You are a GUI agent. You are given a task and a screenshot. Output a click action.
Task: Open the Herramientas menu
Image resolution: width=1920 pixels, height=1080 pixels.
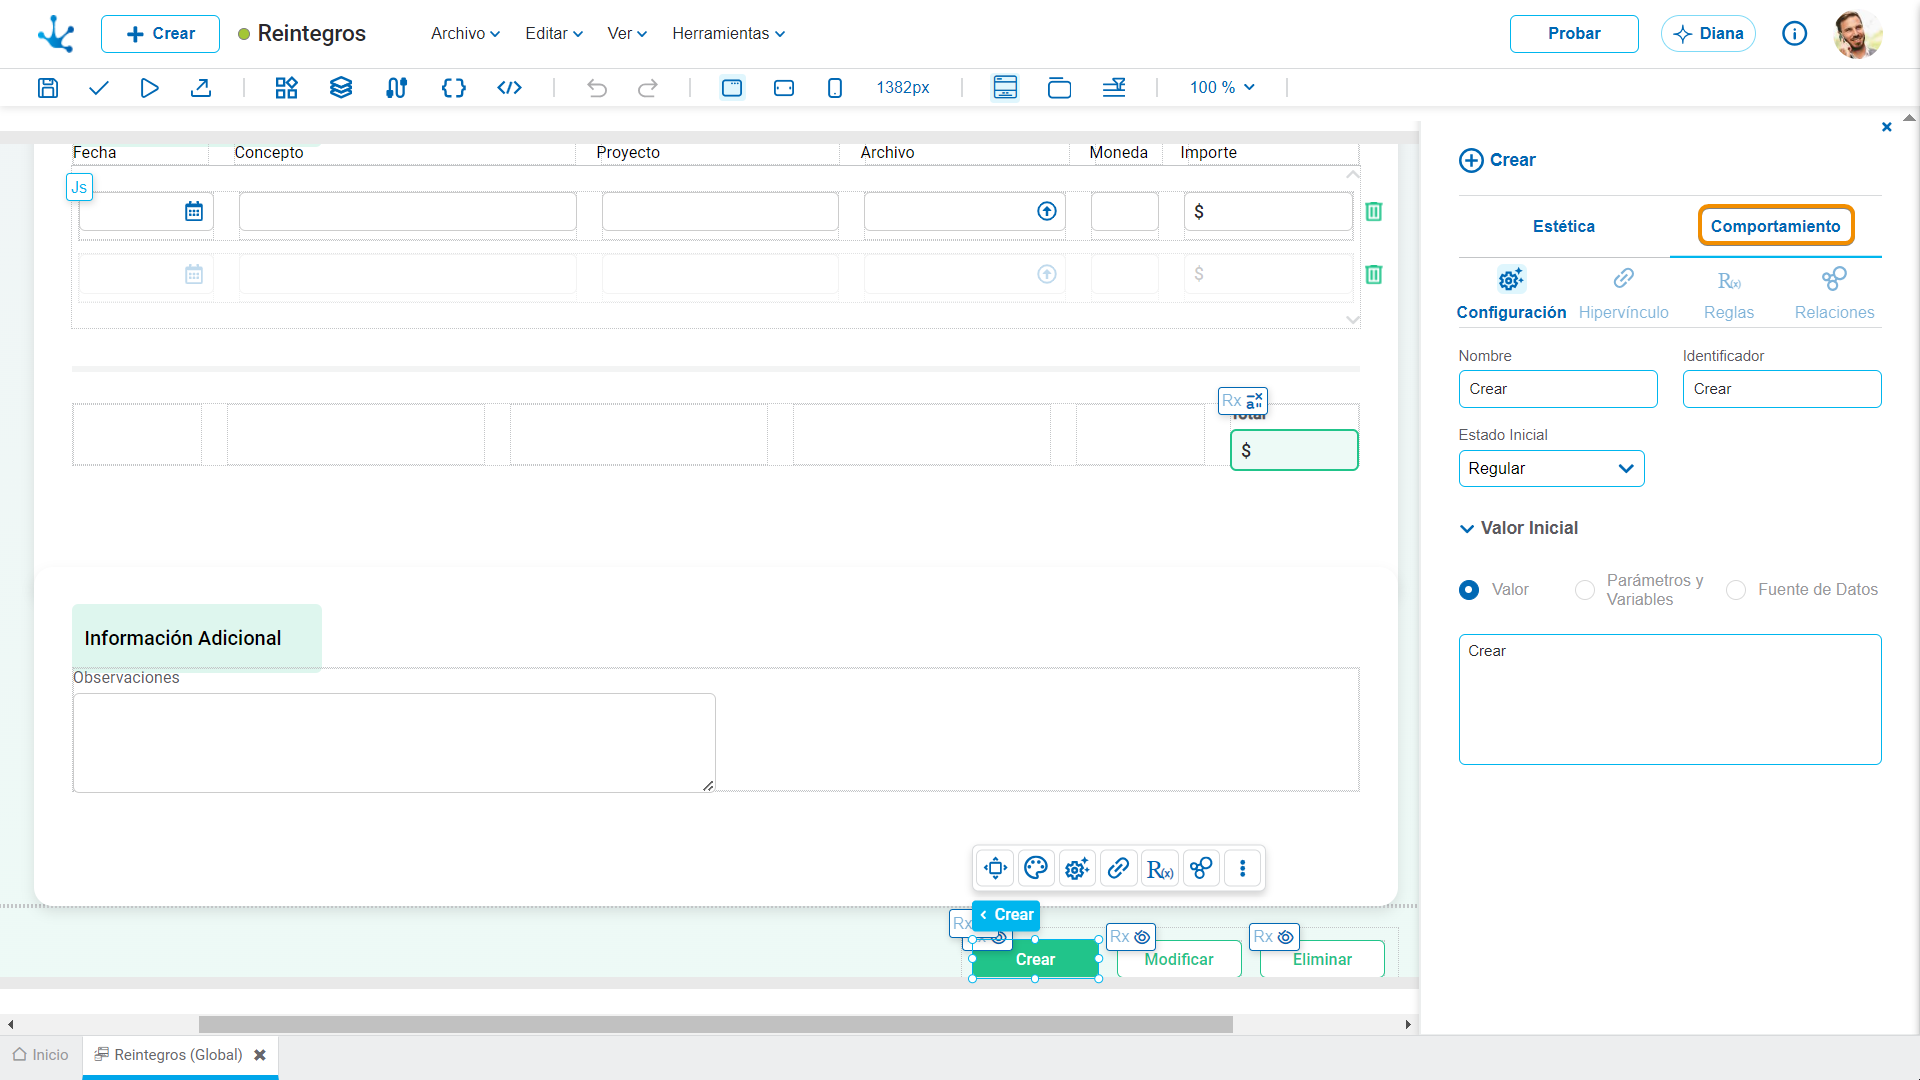tap(728, 34)
